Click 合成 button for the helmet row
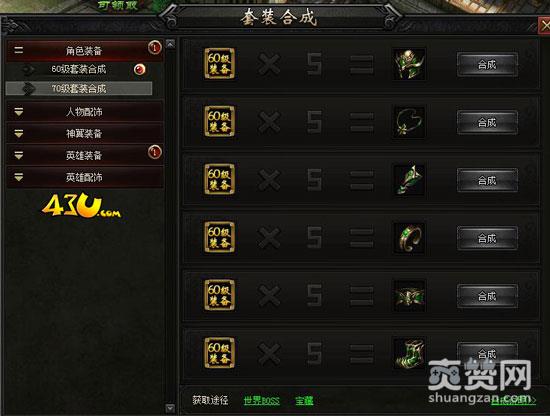The height and width of the screenshot is (416, 550). pos(487,65)
